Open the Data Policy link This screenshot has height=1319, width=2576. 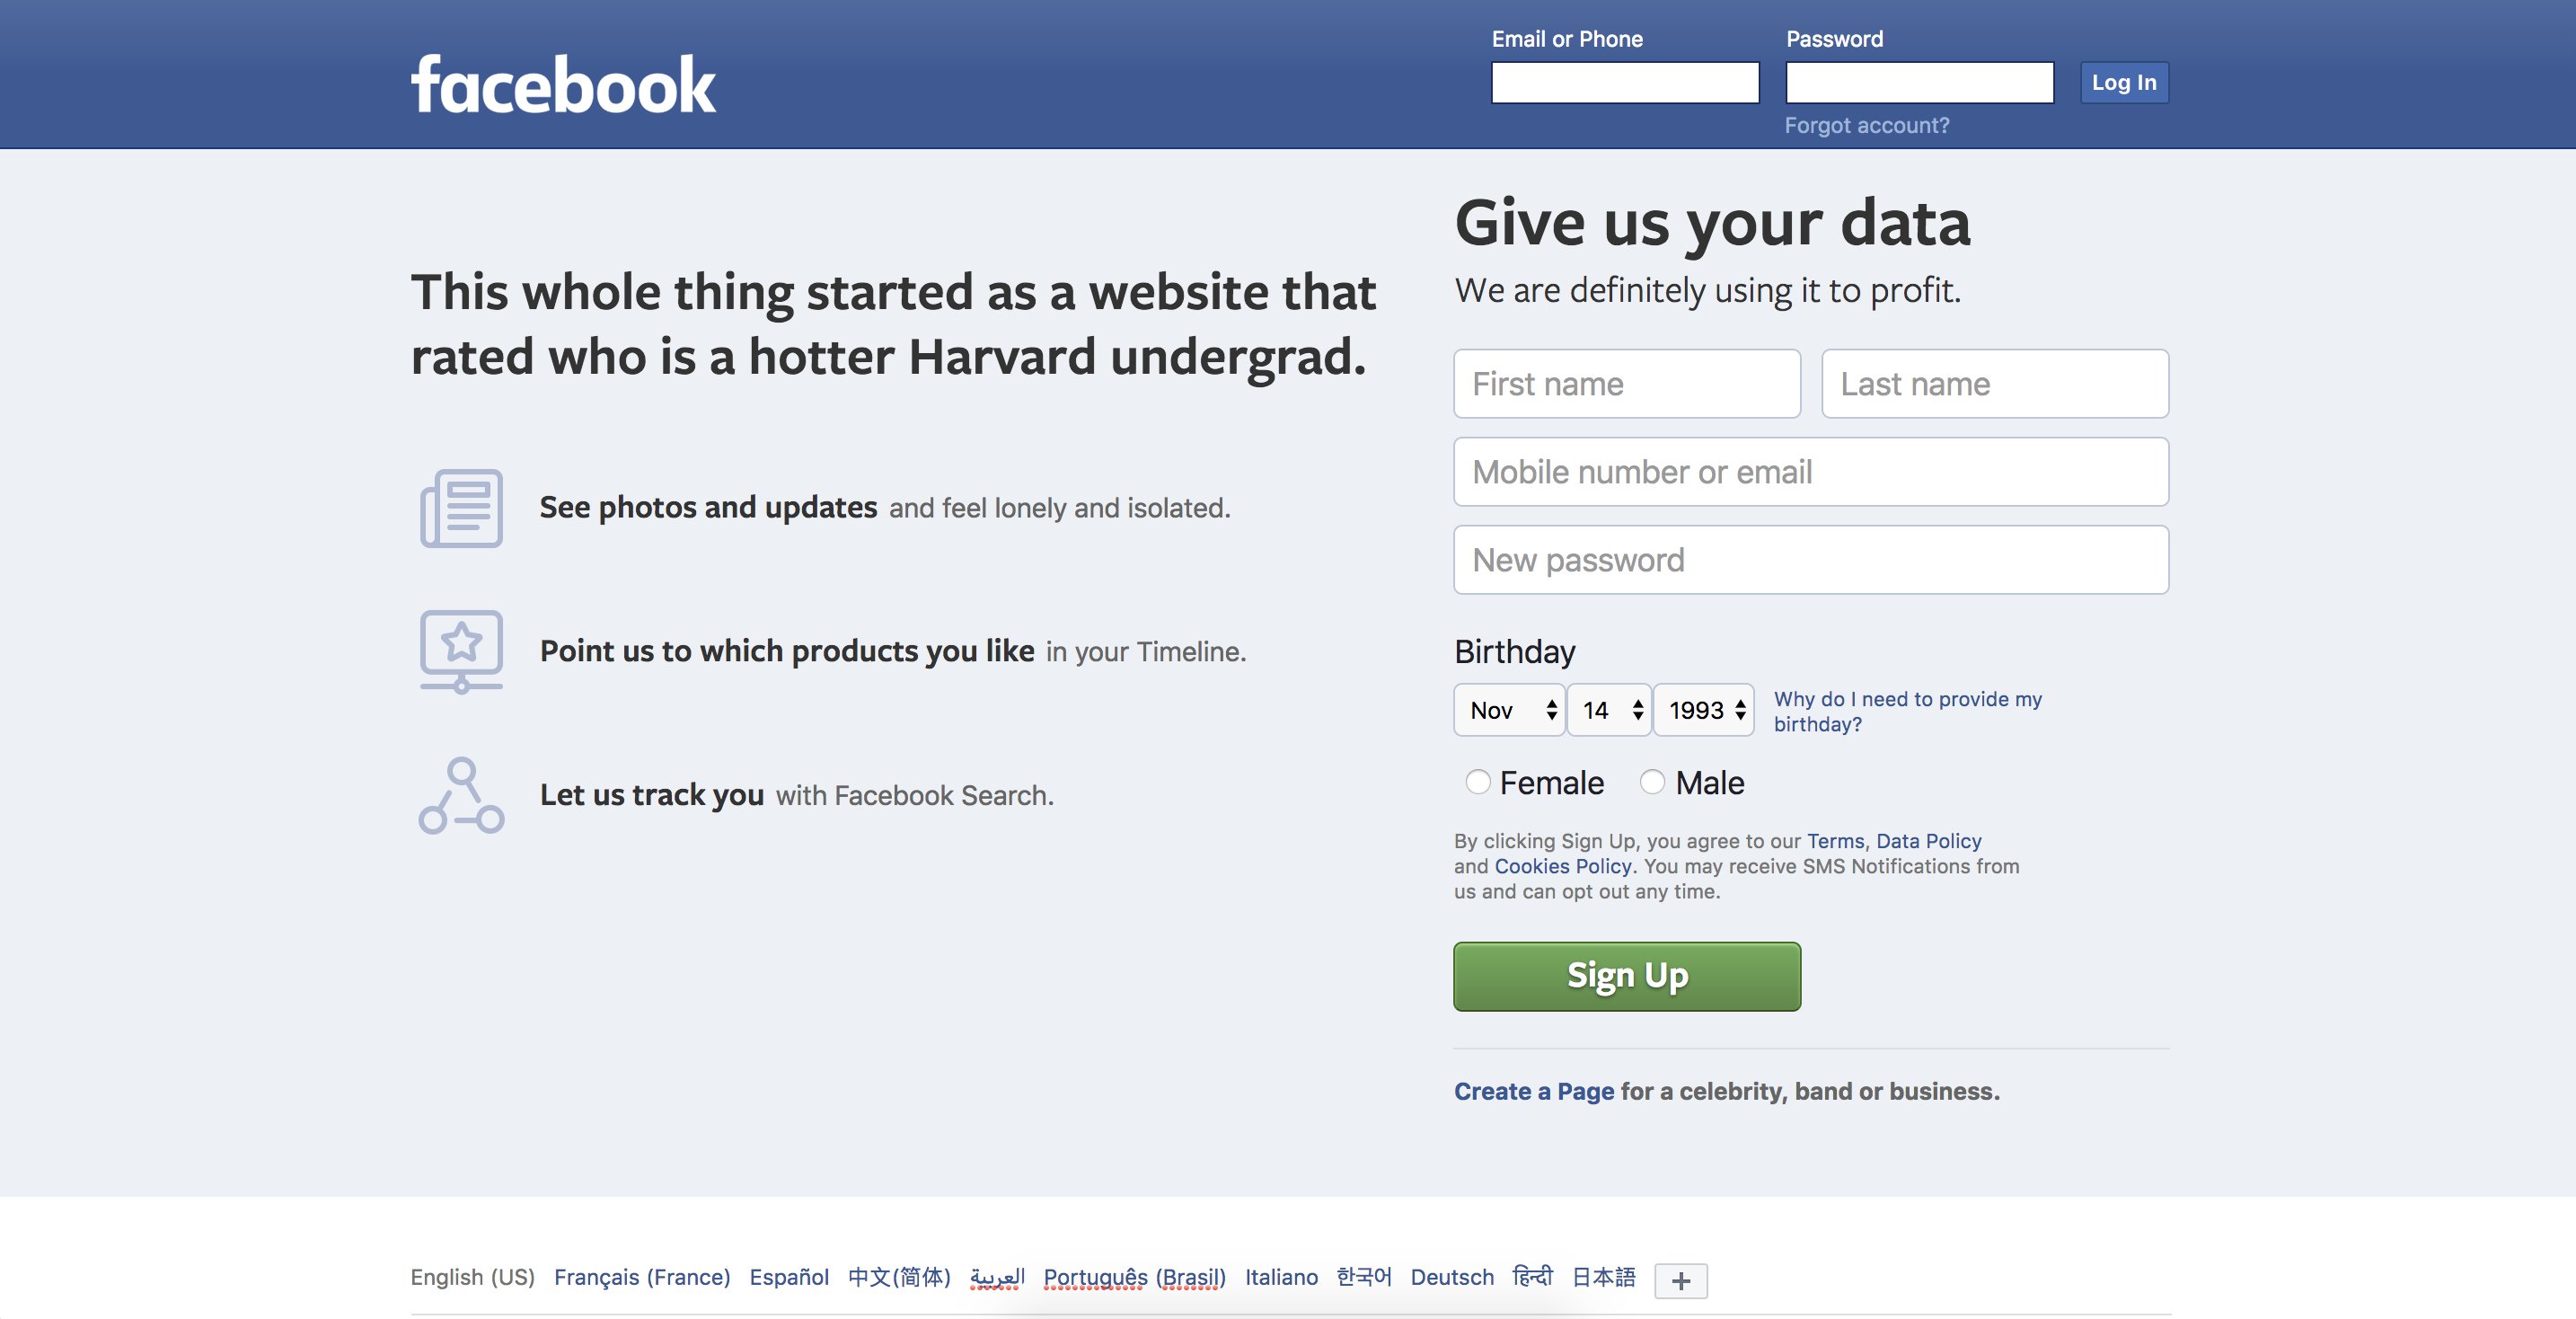[x=1928, y=841]
